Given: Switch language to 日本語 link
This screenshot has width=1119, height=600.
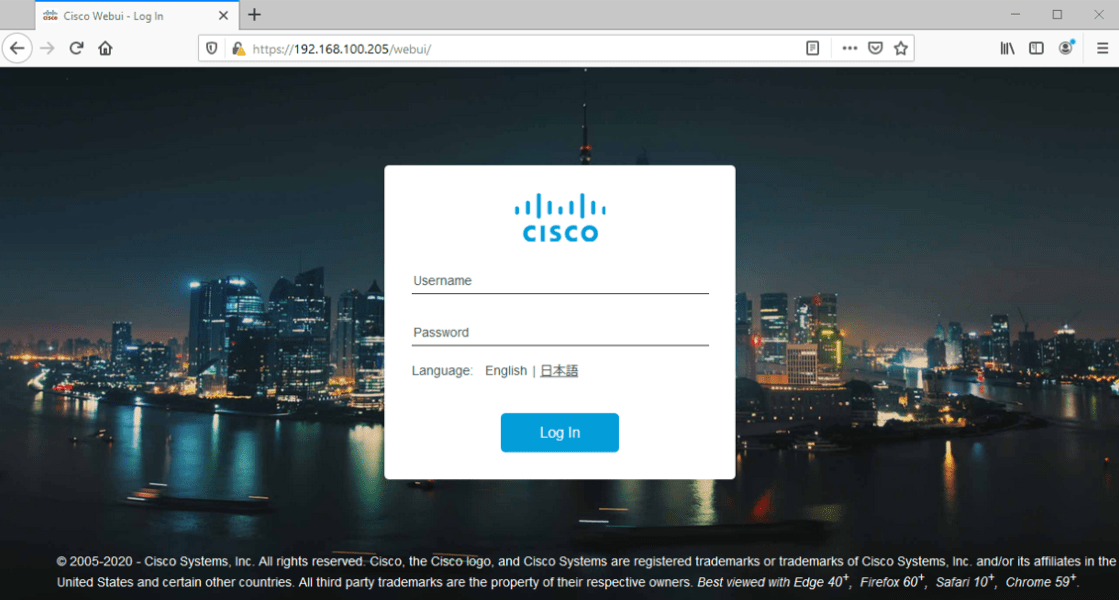Looking at the screenshot, I should click(559, 371).
